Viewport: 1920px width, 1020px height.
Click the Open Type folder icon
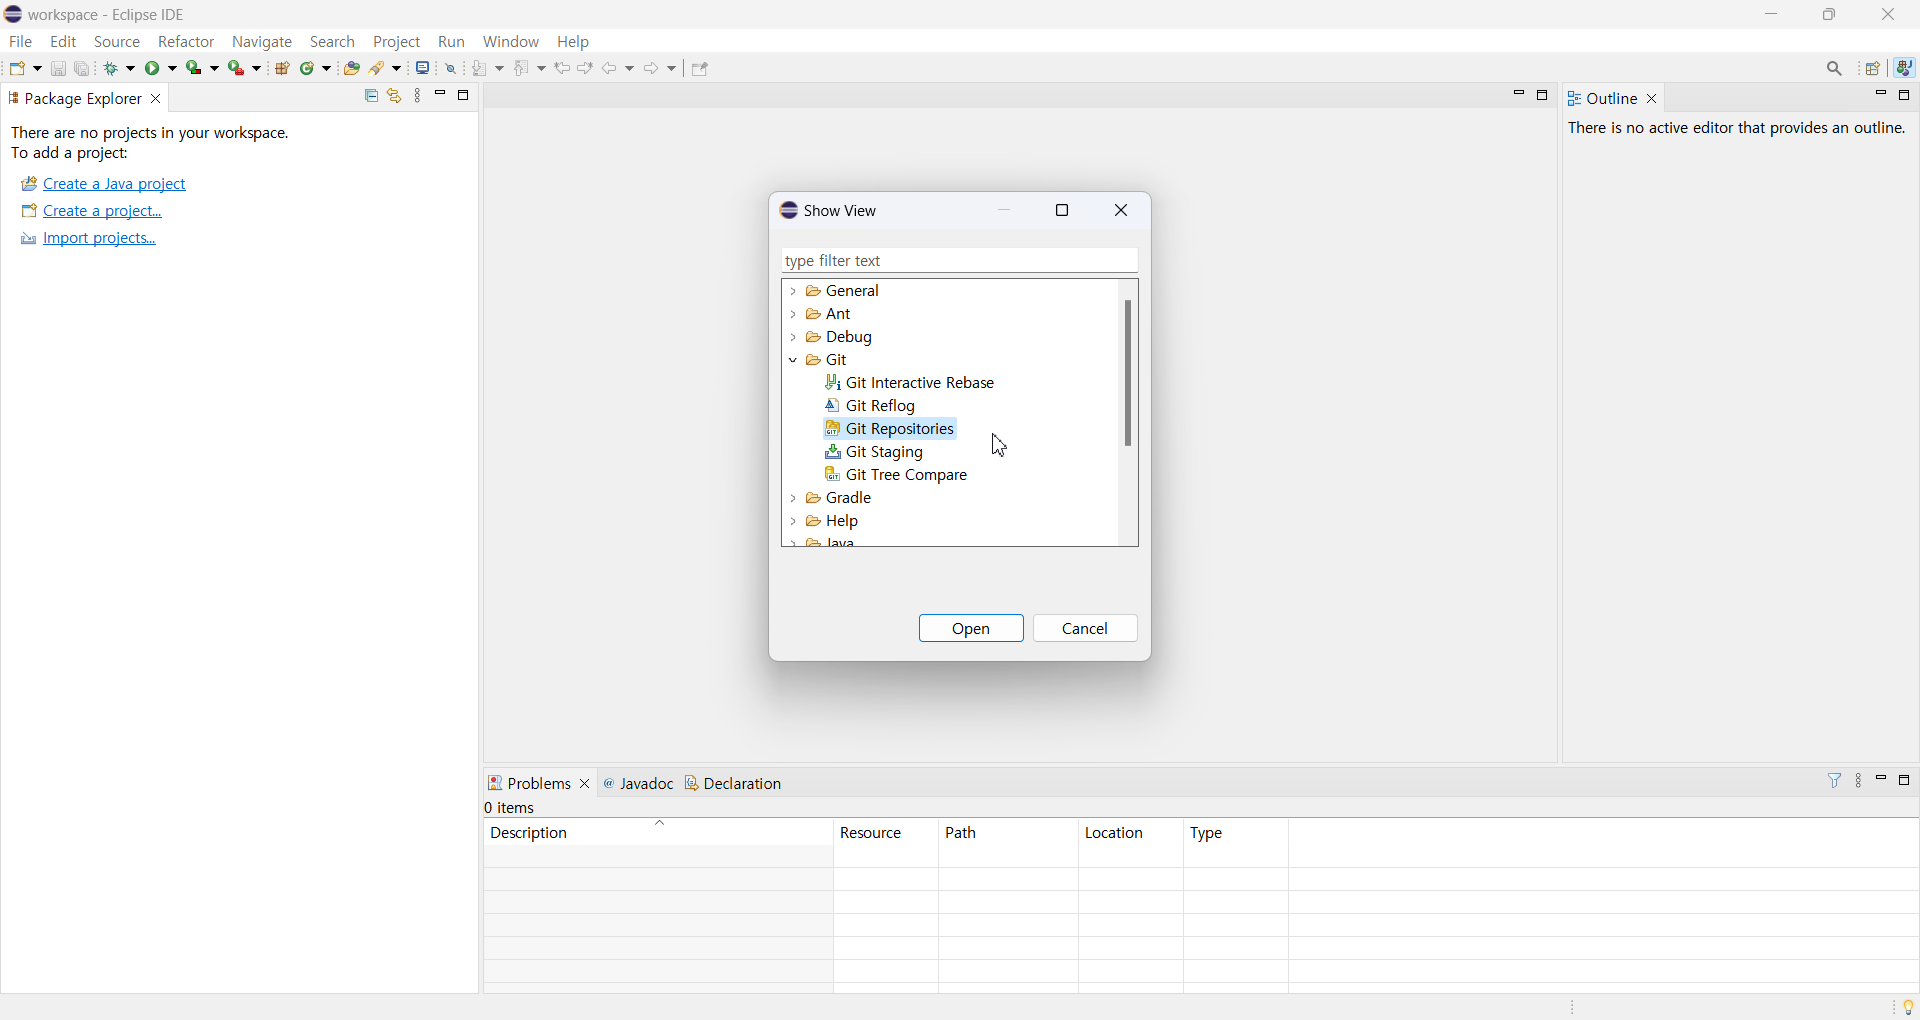[352, 69]
